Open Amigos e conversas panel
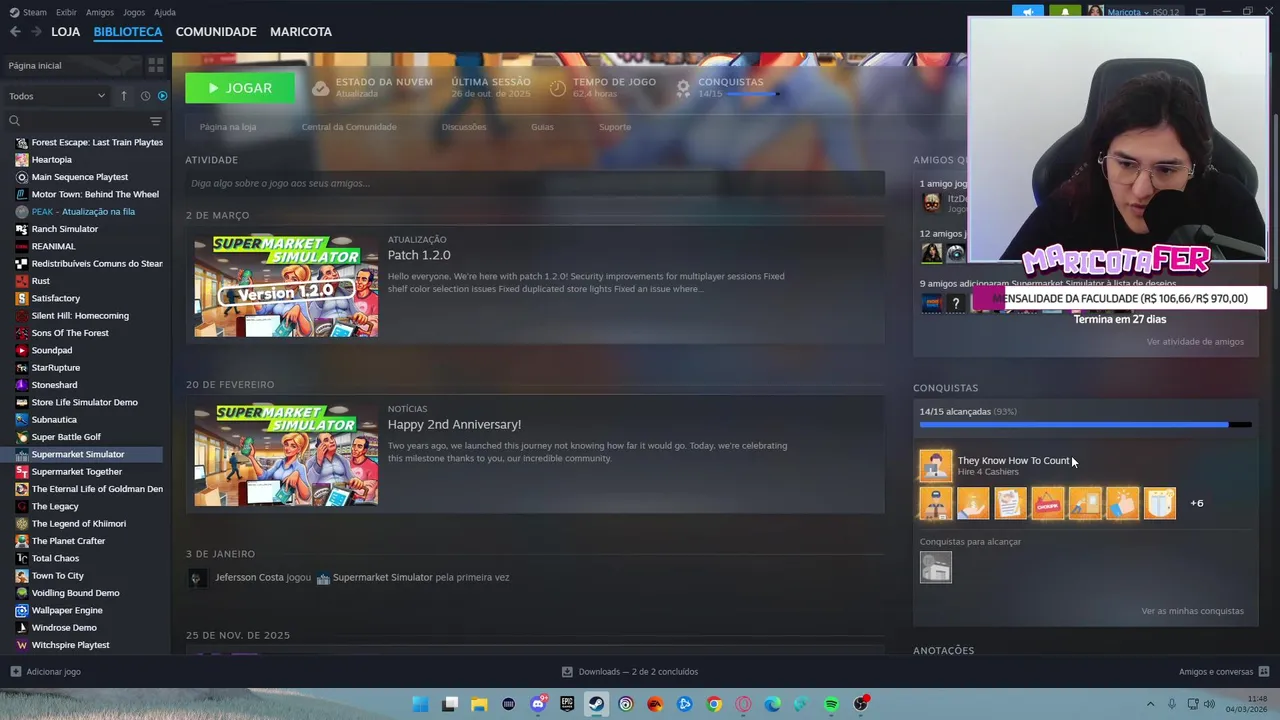Viewport: 1280px width, 720px height. click(1224, 672)
